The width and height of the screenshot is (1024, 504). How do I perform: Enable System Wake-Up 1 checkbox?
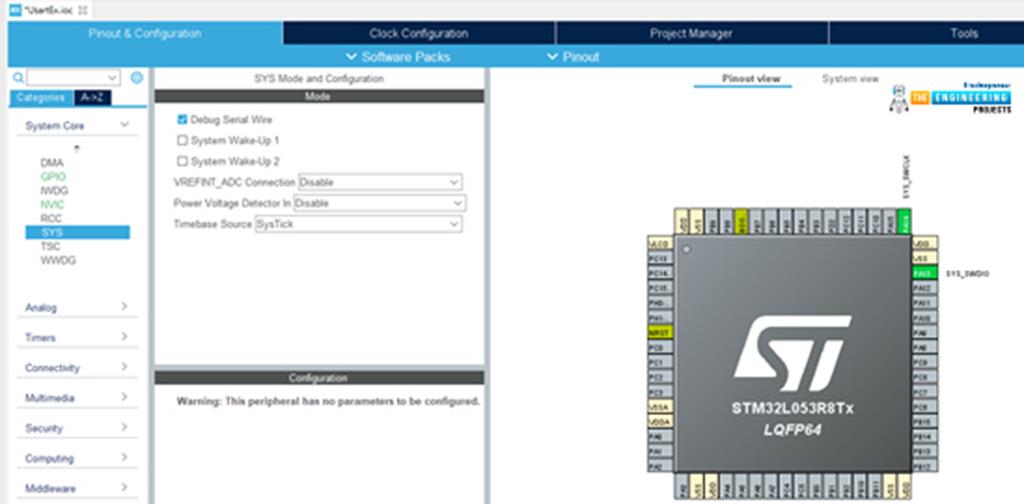coord(182,141)
